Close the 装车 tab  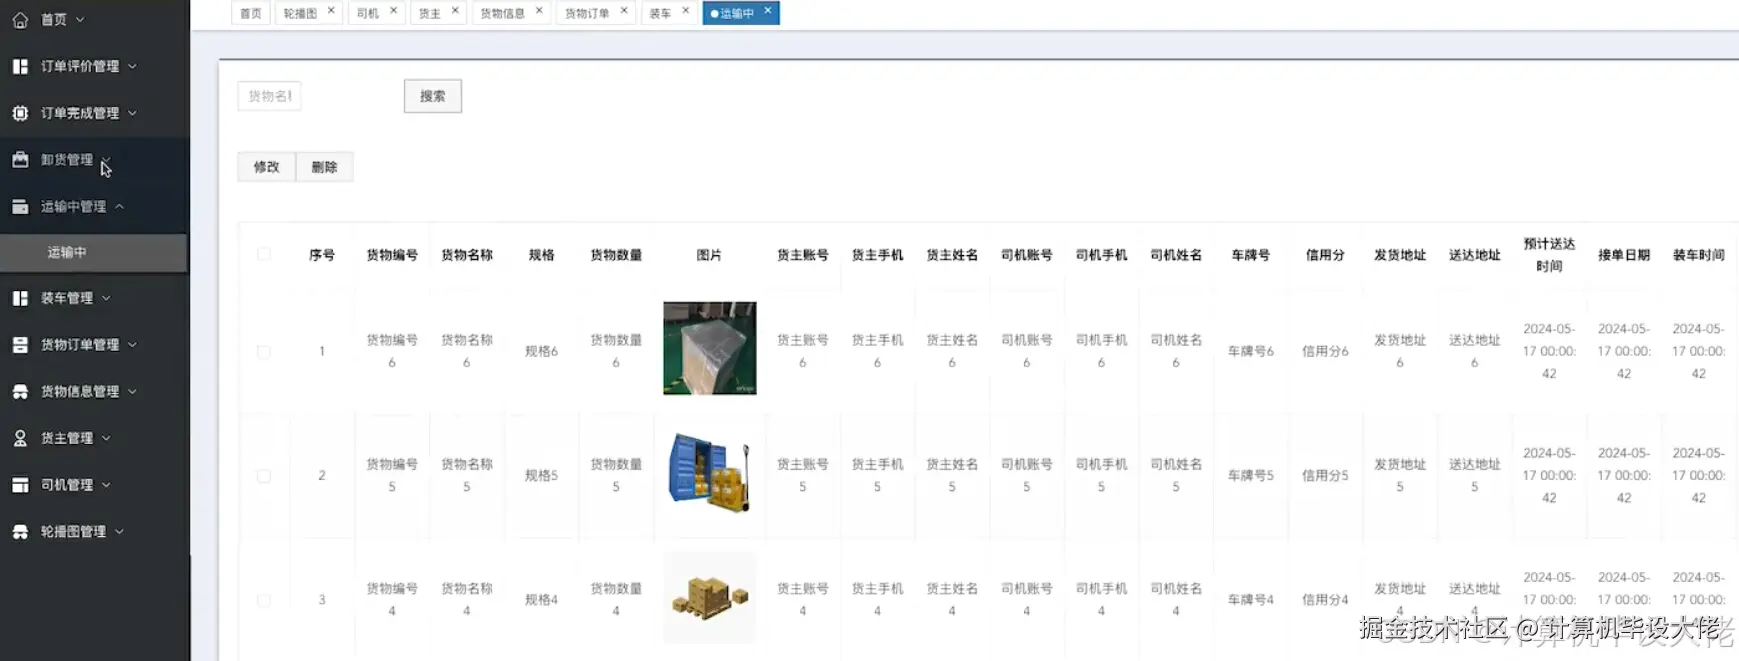[685, 11]
